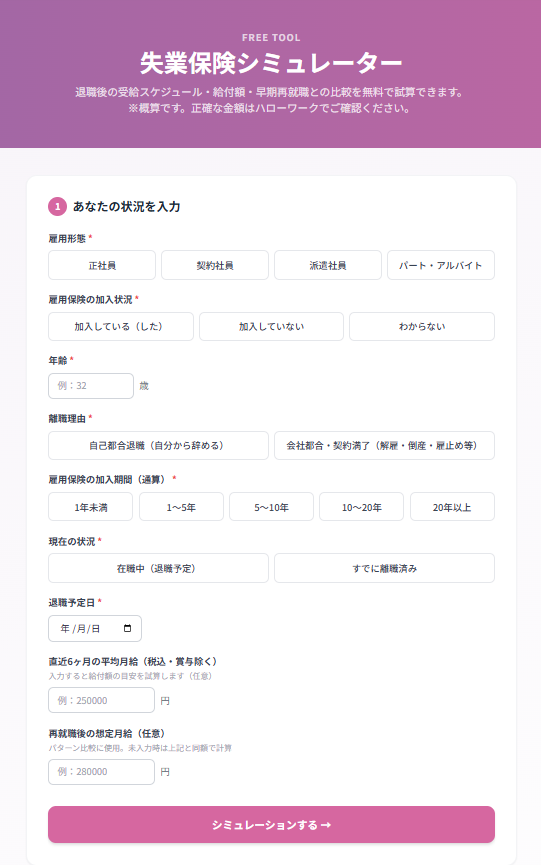Choose パート・アルバイト option
This screenshot has width=541, height=865.
pyautogui.click(x=441, y=265)
